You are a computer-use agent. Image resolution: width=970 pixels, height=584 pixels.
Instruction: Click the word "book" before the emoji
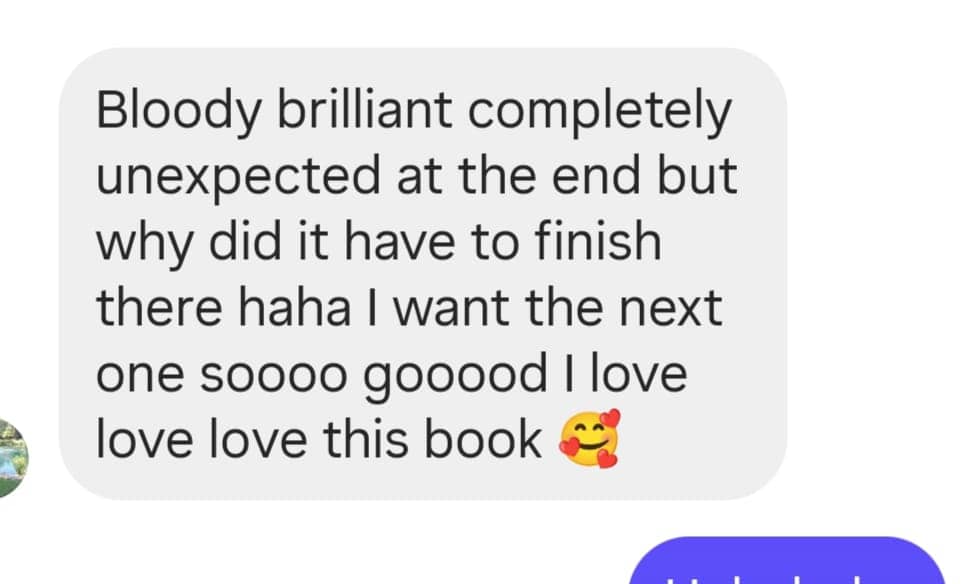pos(485,439)
